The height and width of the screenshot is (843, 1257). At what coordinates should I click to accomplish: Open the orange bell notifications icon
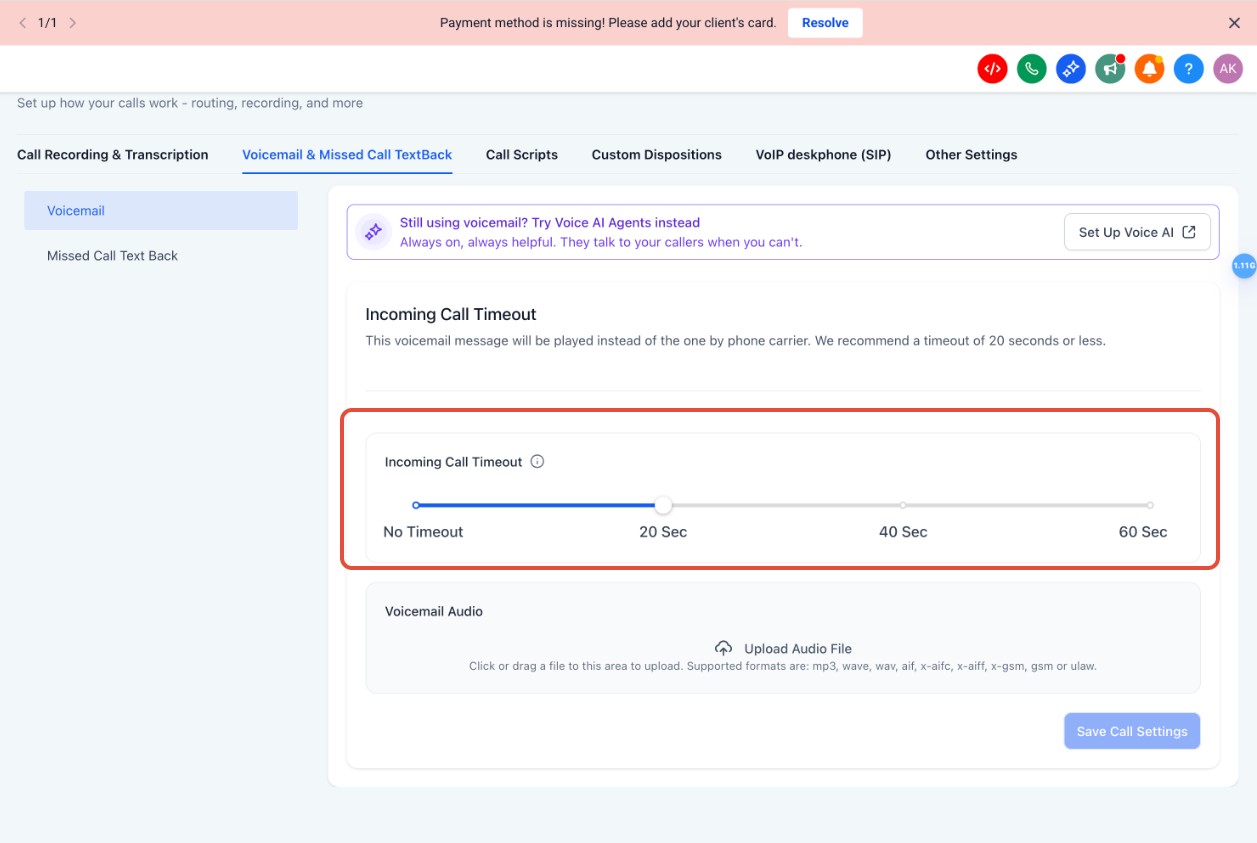click(x=1149, y=69)
